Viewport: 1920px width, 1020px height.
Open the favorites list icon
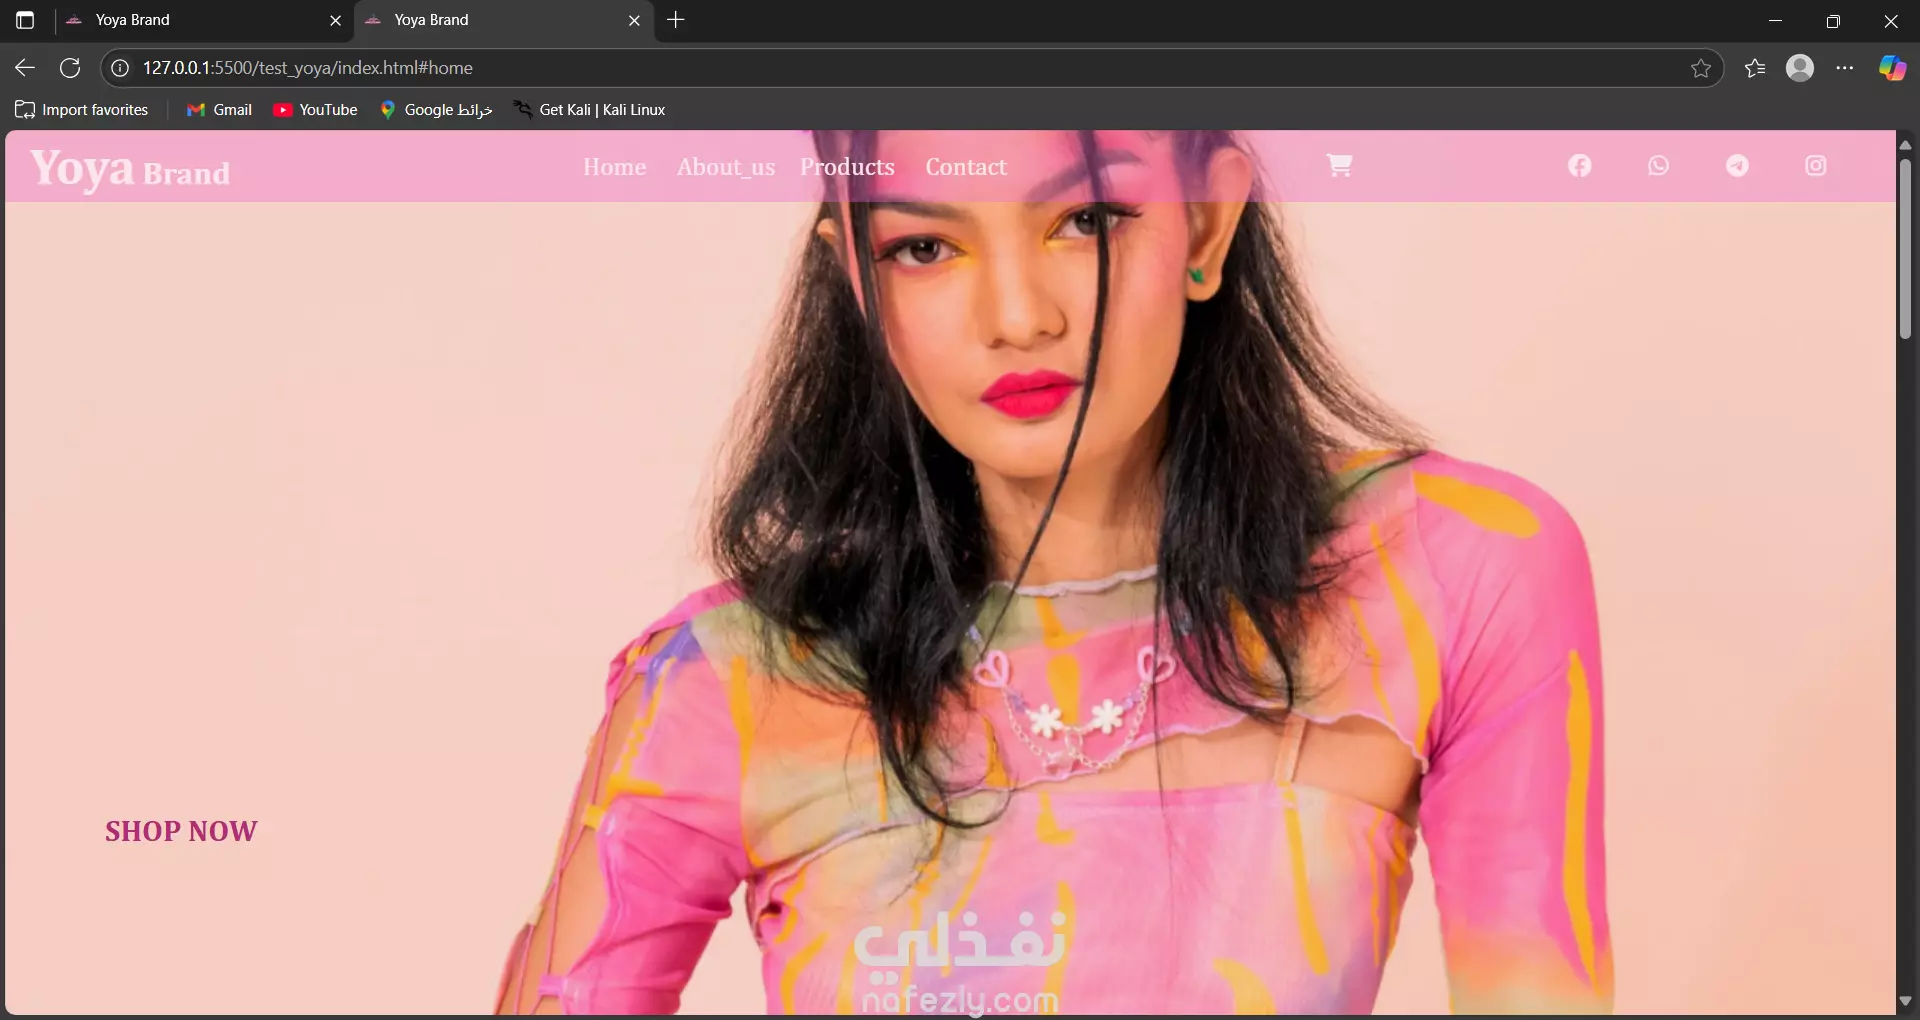pyautogui.click(x=1755, y=68)
